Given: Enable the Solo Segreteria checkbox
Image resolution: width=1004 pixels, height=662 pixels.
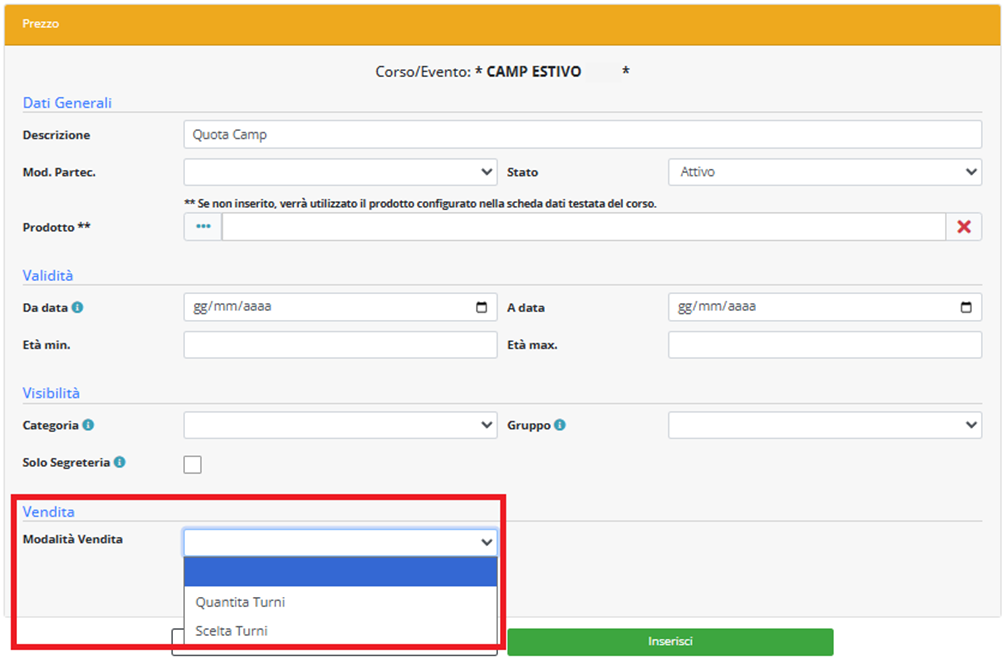Looking at the screenshot, I should point(193,464).
